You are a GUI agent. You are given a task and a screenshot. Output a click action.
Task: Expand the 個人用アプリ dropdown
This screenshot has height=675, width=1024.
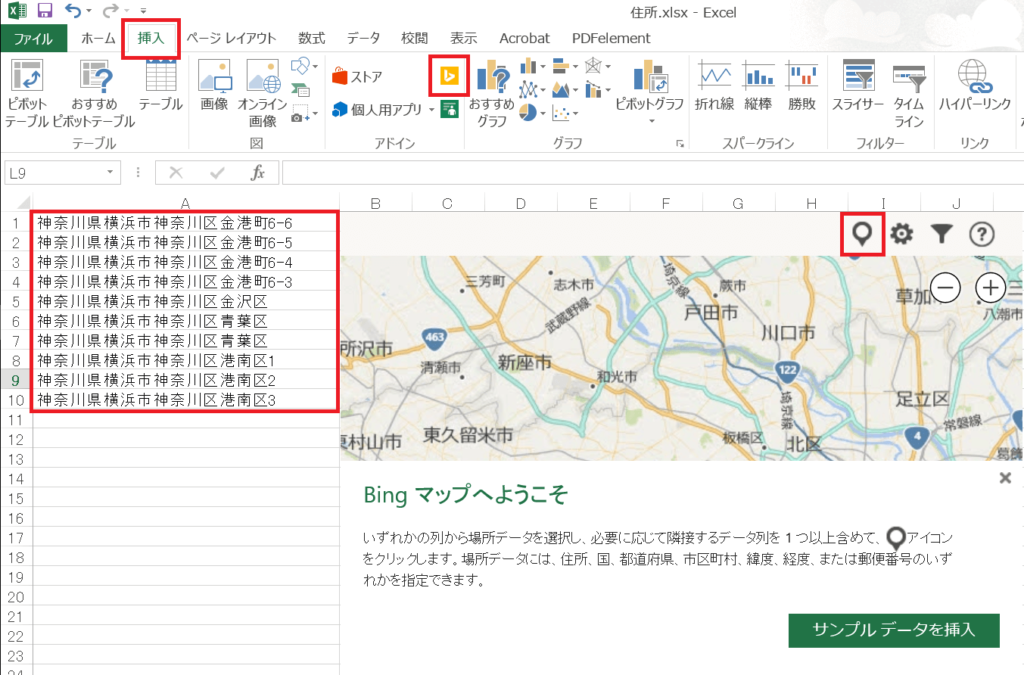pyautogui.click(x=432, y=110)
